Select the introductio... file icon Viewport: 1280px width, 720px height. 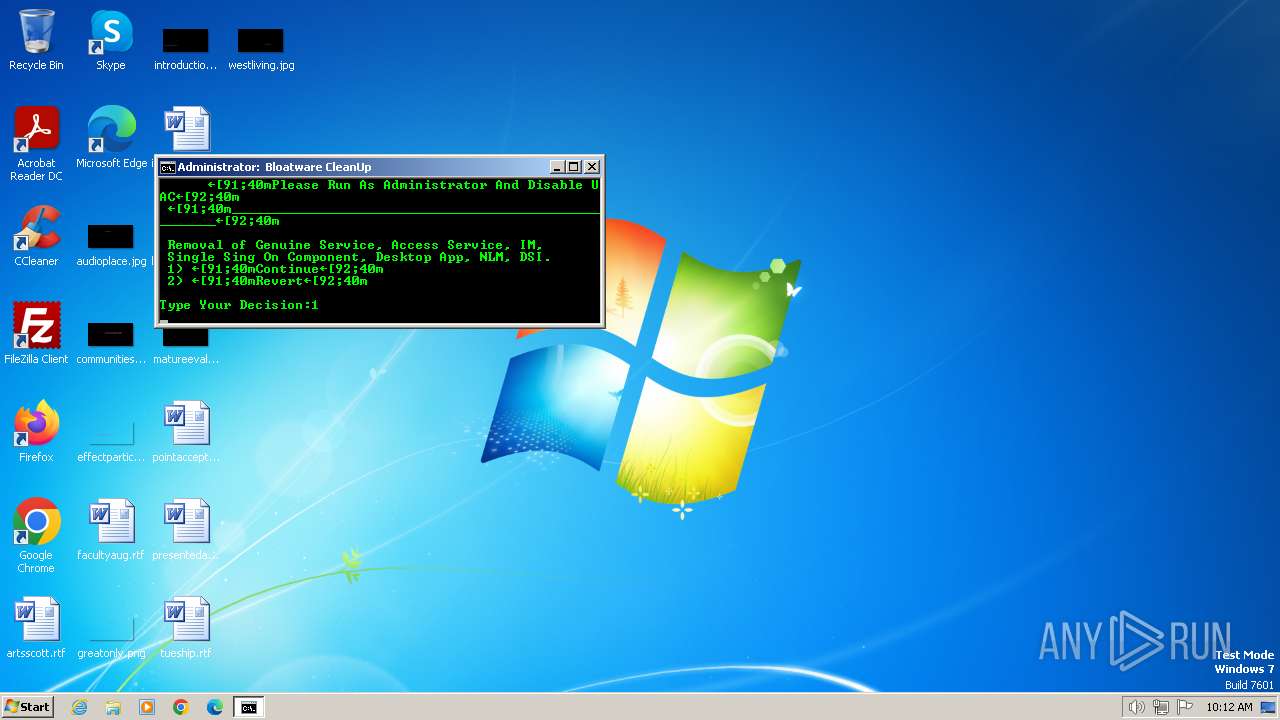coord(185,48)
